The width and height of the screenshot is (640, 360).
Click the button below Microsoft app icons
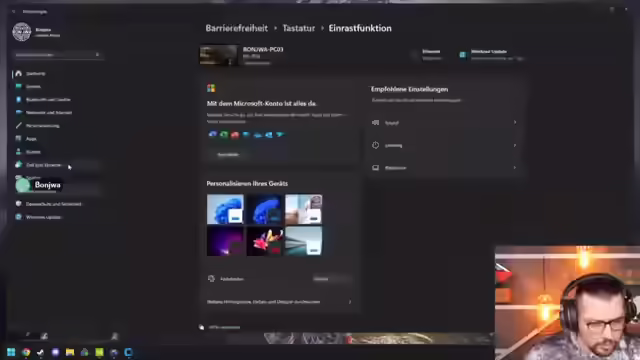pyautogui.click(x=228, y=154)
